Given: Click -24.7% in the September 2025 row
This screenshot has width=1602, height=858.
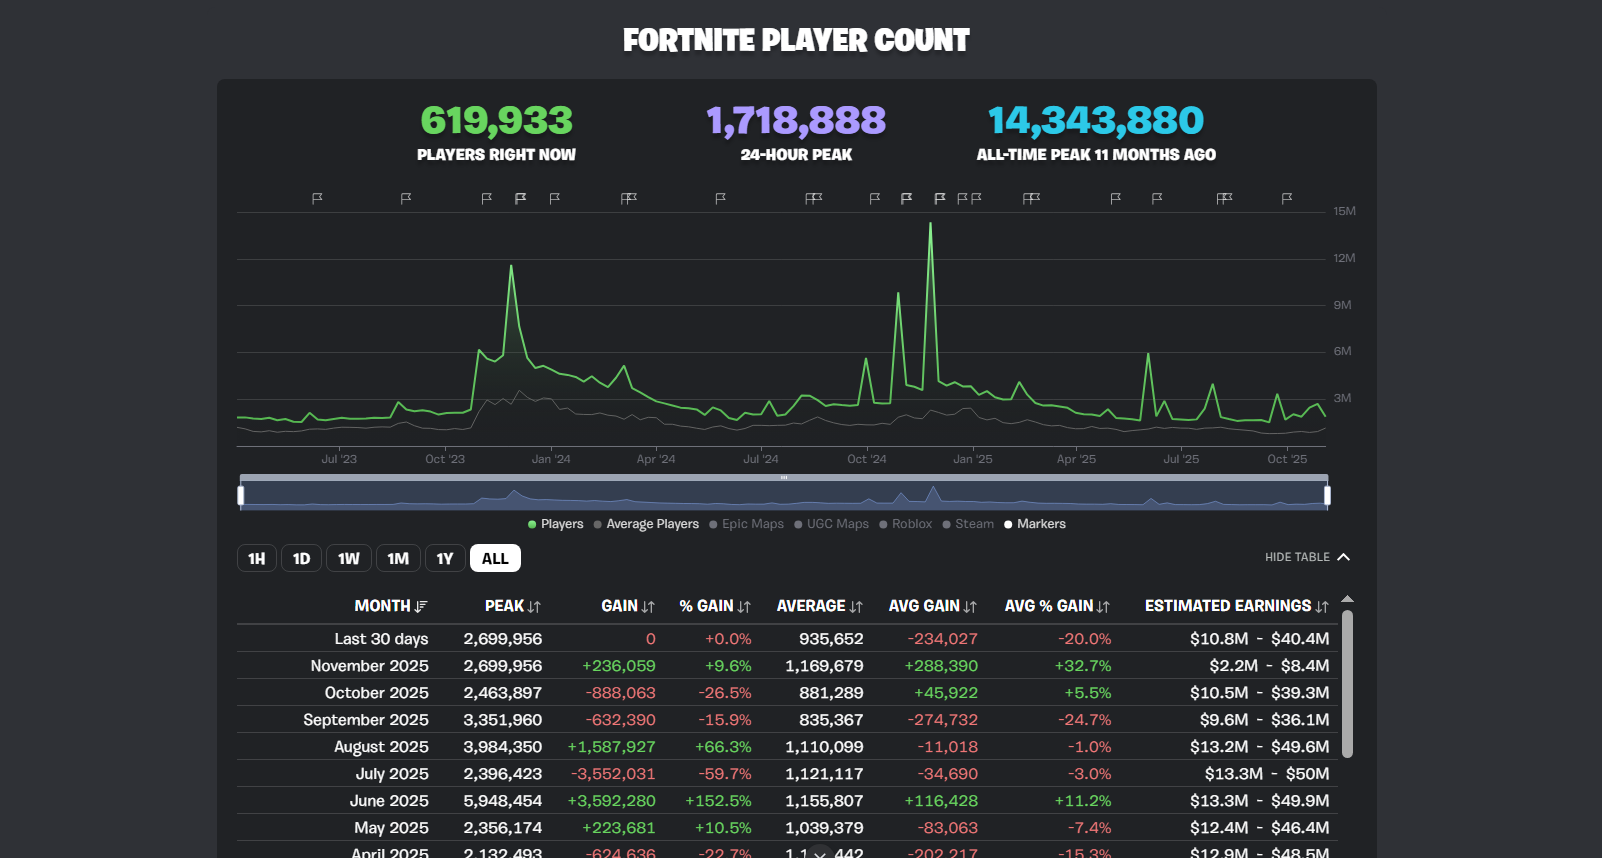Looking at the screenshot, I should (x=1085, y=720).
